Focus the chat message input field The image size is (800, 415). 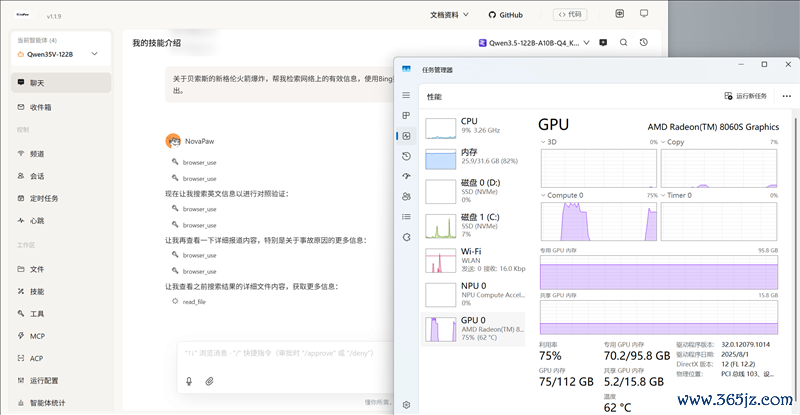286,353
